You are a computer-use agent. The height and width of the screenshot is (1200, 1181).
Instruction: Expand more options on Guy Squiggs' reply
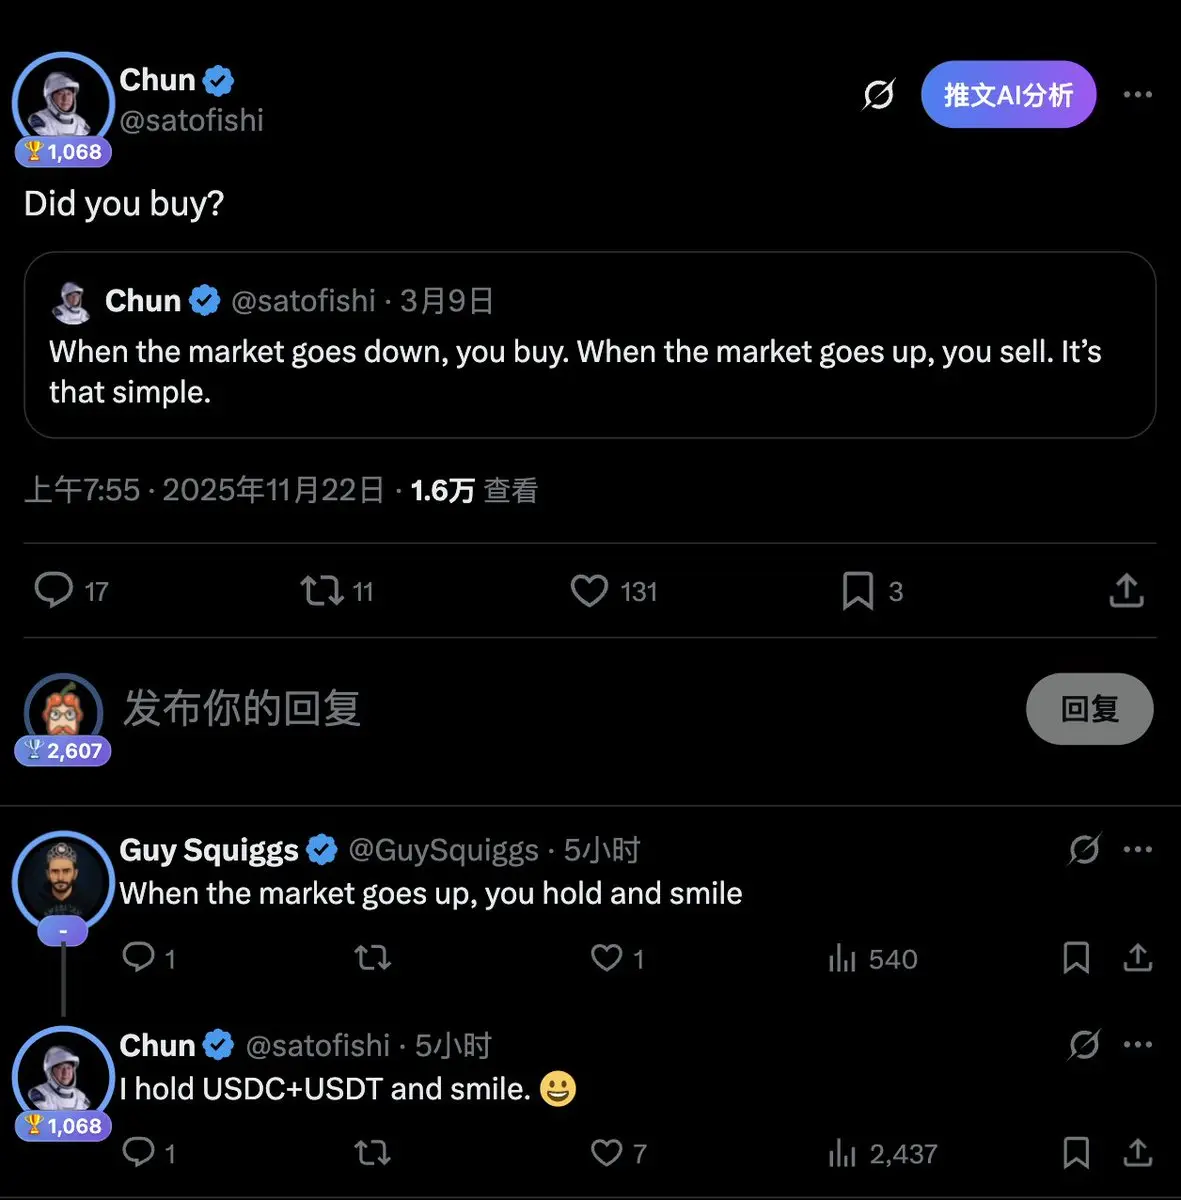[1137, 850]
